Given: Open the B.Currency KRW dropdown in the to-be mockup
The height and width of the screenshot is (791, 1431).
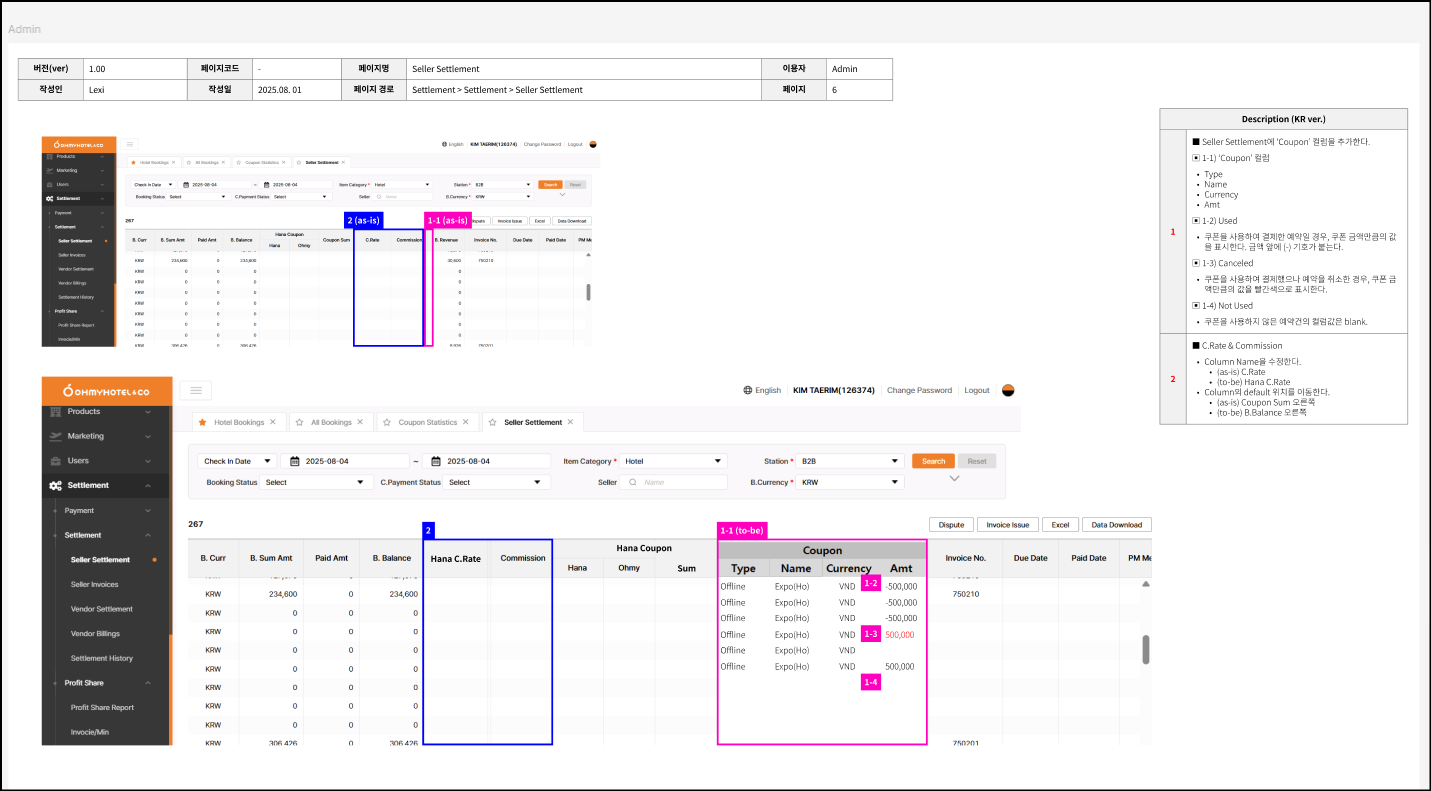Looking at the screenshot, I should tap(851, 482).
